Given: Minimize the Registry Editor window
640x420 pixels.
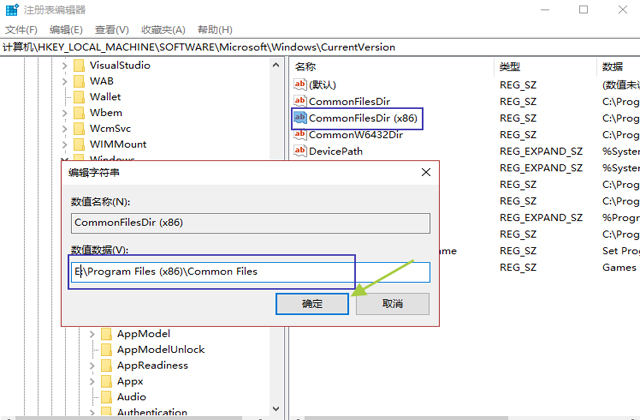Looking at the screenshot, I should (x=545, y=9).
